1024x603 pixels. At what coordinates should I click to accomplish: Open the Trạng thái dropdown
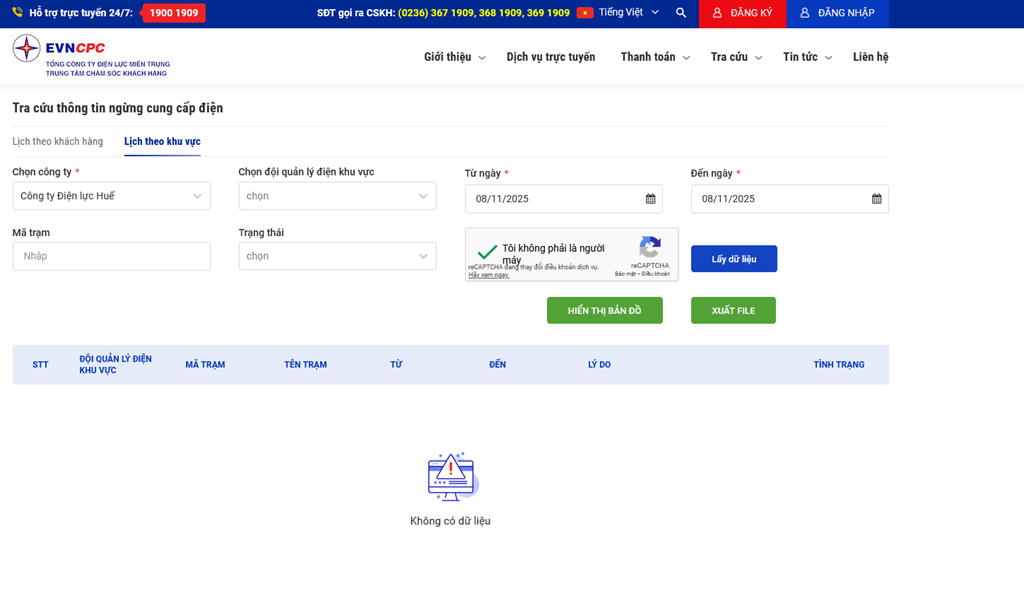click(337, 256)
